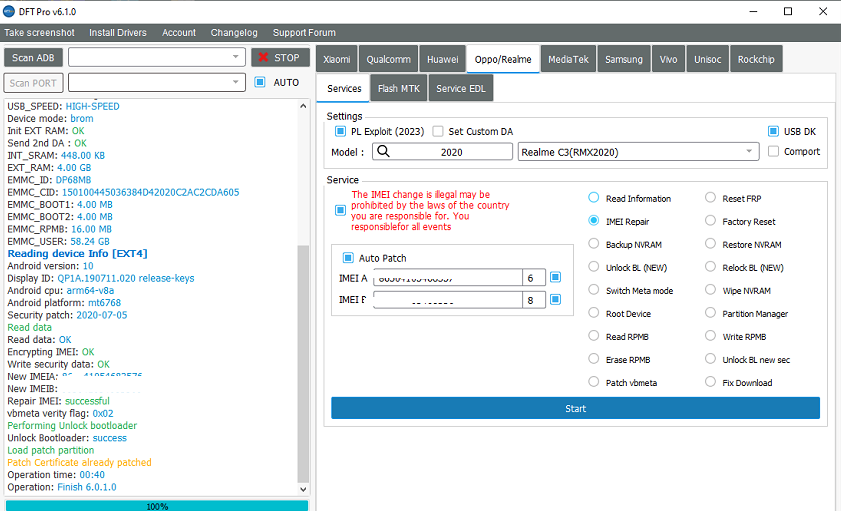Viewport: 841px width, 511px height.
Task: Switch to the Unisoc tab
Action: [707, 59]
